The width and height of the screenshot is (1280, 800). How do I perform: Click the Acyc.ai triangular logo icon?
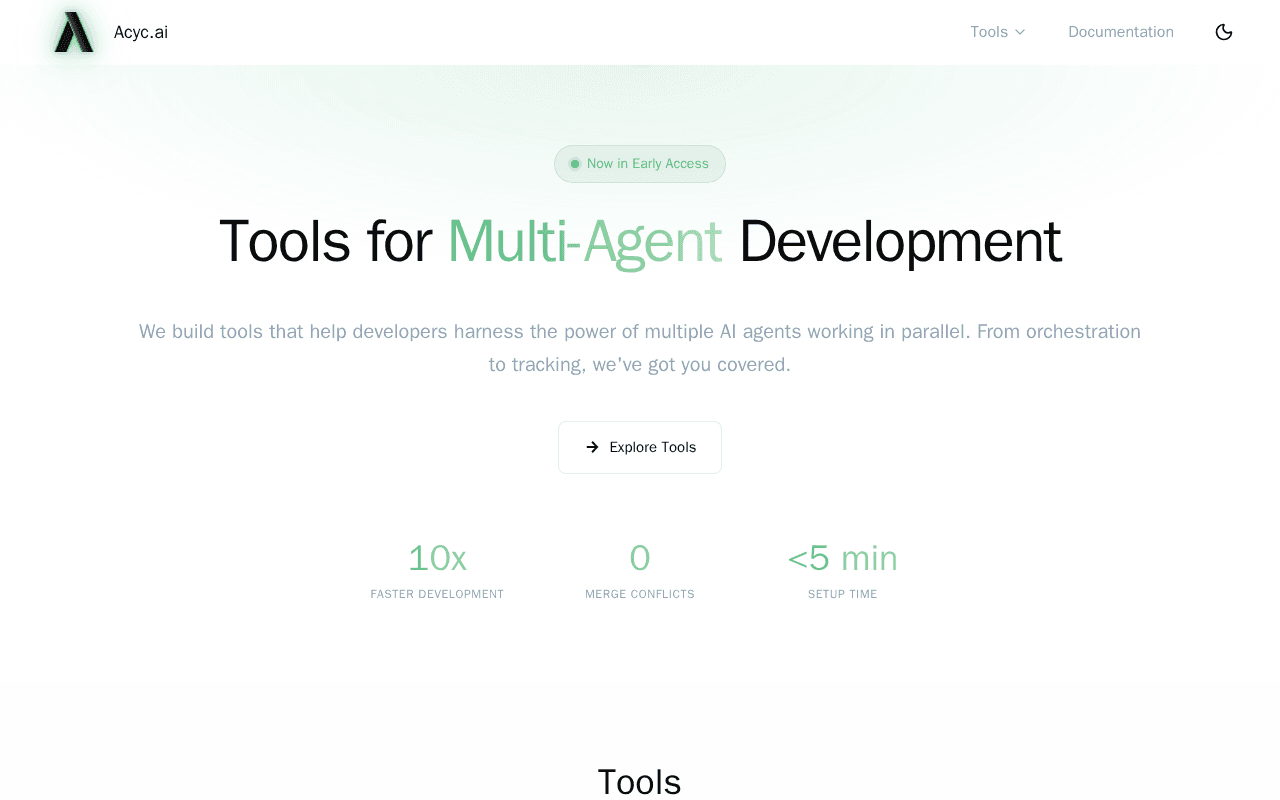tap(74, 32)
